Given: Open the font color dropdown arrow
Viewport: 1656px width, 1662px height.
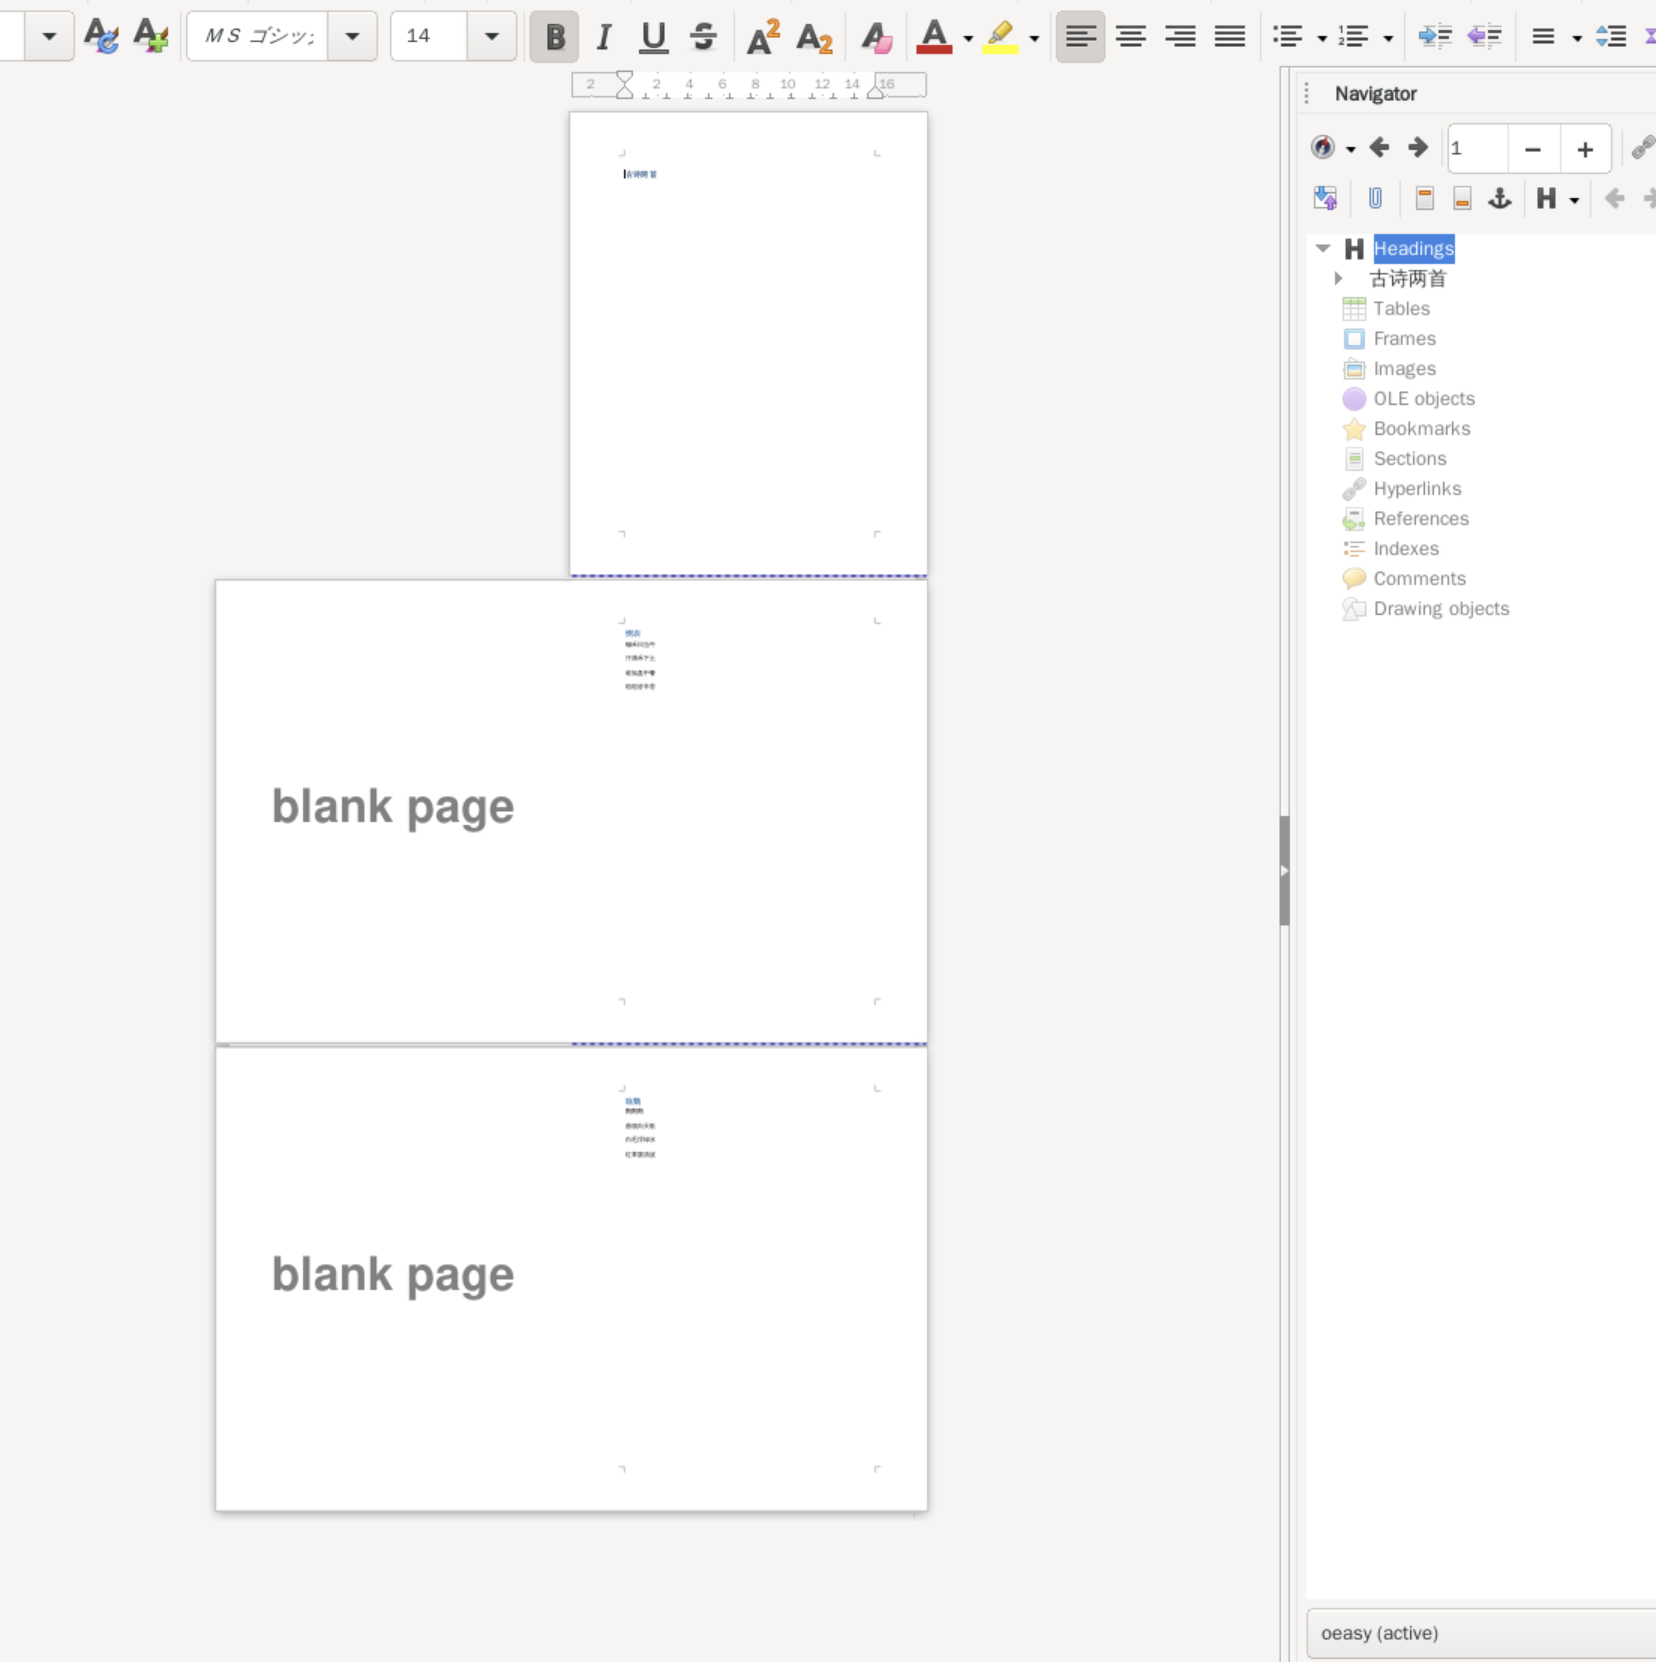Looking at the screenshot, I should coord(968,38).
